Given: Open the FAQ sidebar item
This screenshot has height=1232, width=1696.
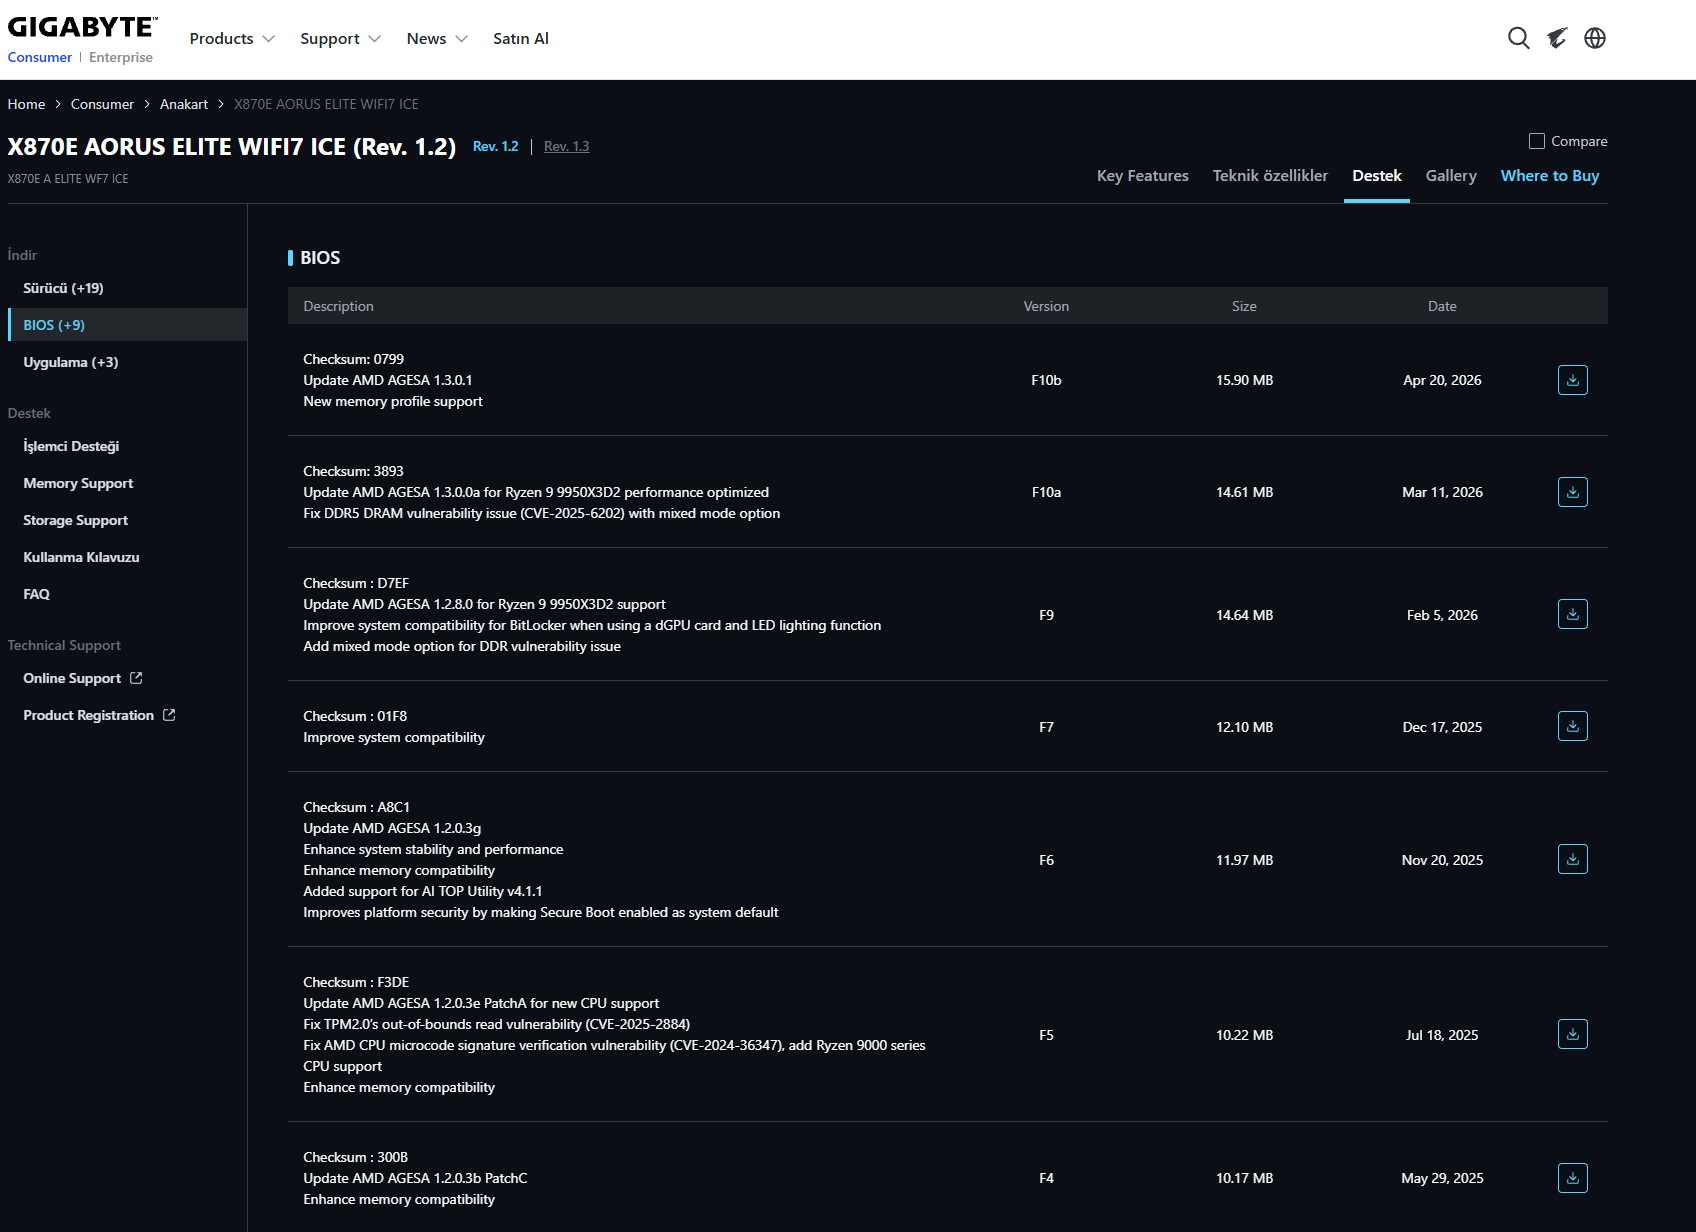Looking at the screenshot, I should (36, 594).
